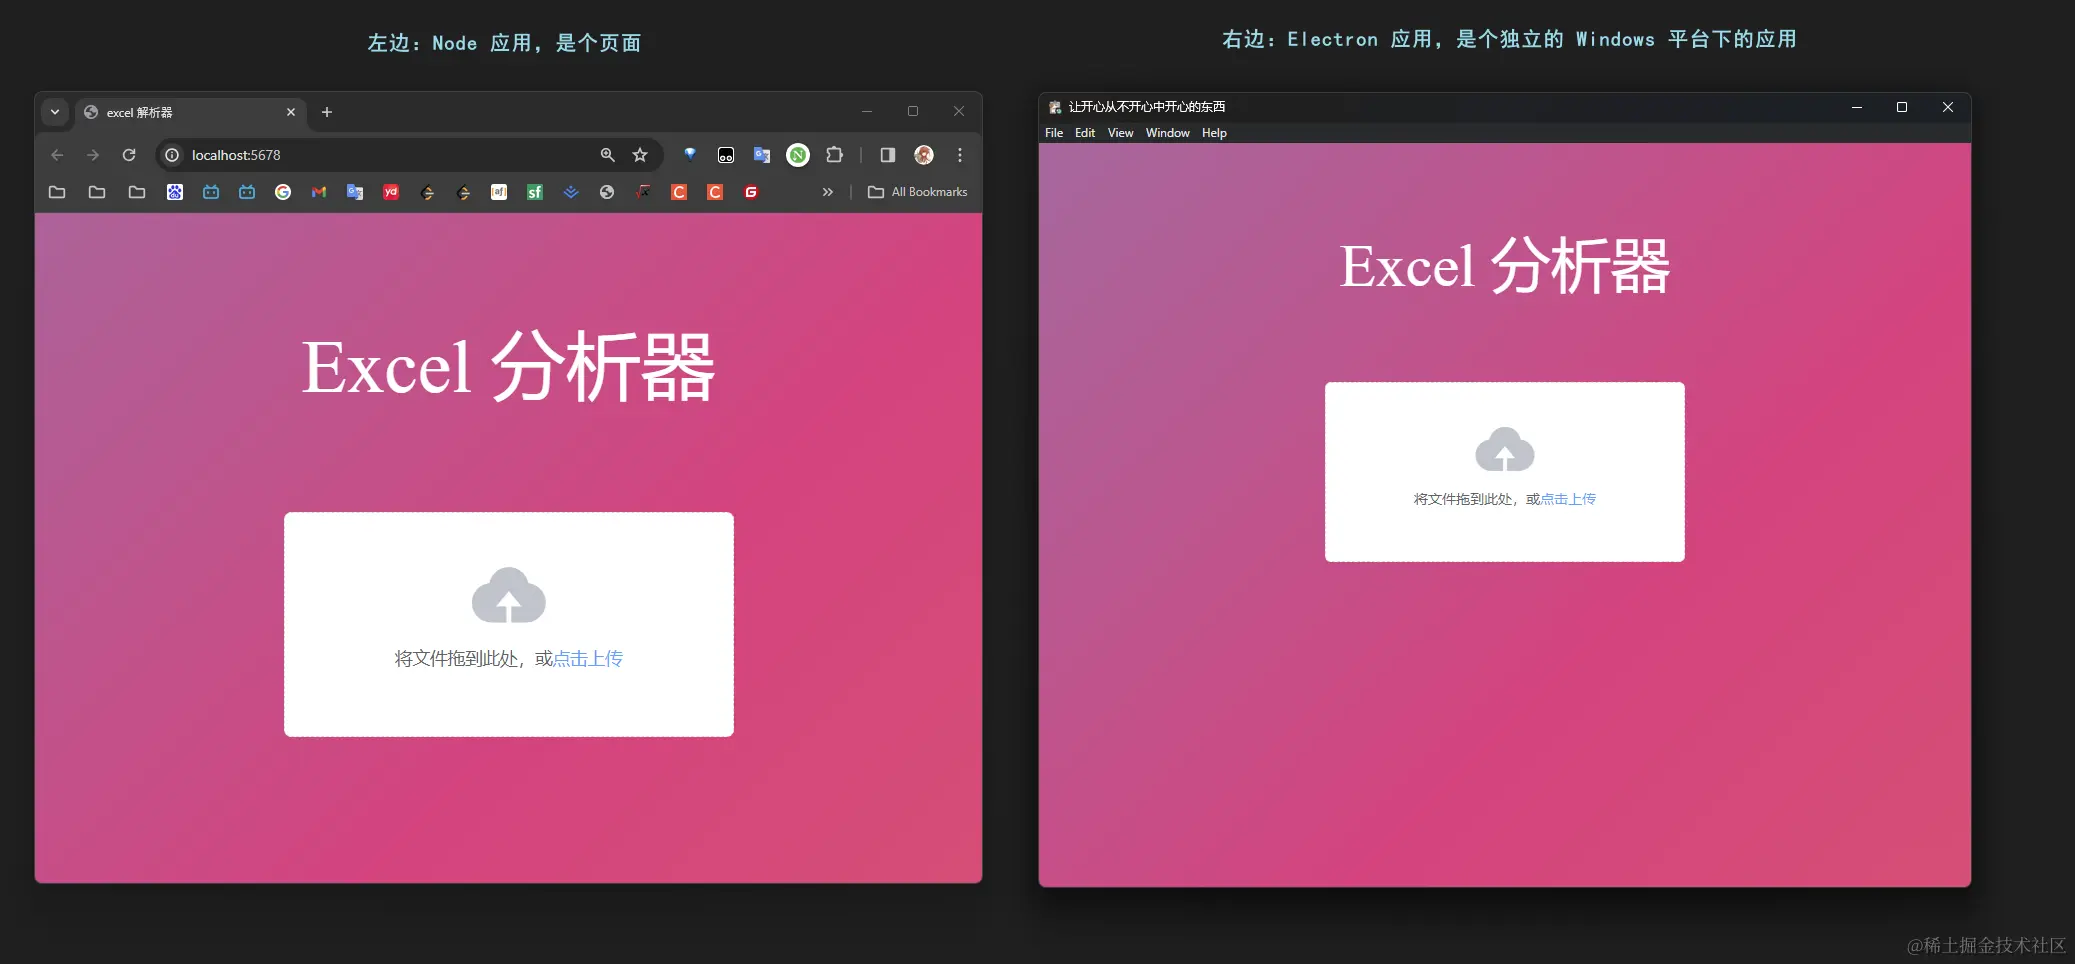Open the blue layered chevrons bookmark
The height and width of the screenshot is (964, 2075).
571,192
